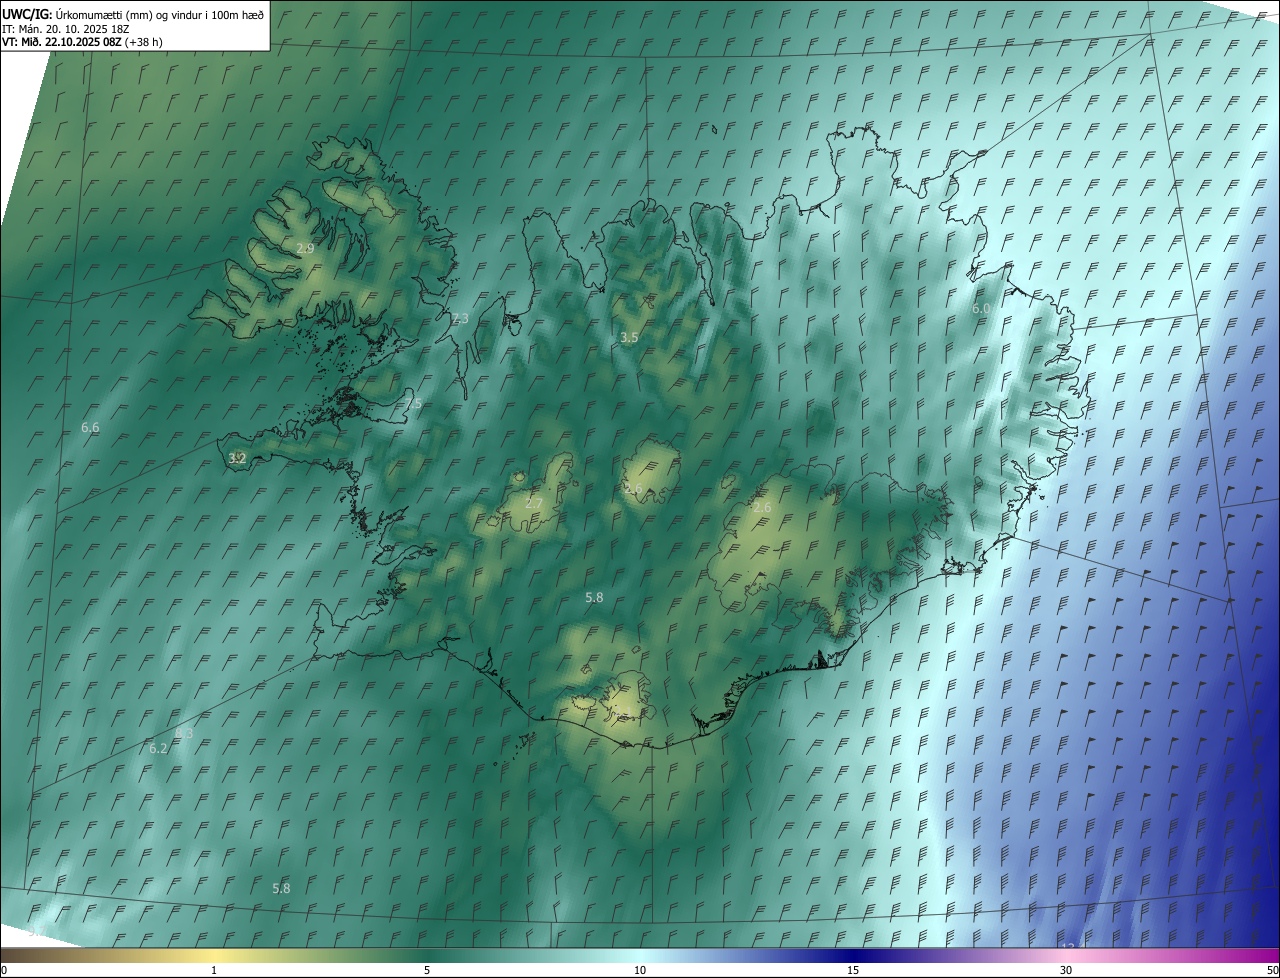Click the "IT: Mán. 20. 10. 2025 18Z" line

click(x=65, y=28)
